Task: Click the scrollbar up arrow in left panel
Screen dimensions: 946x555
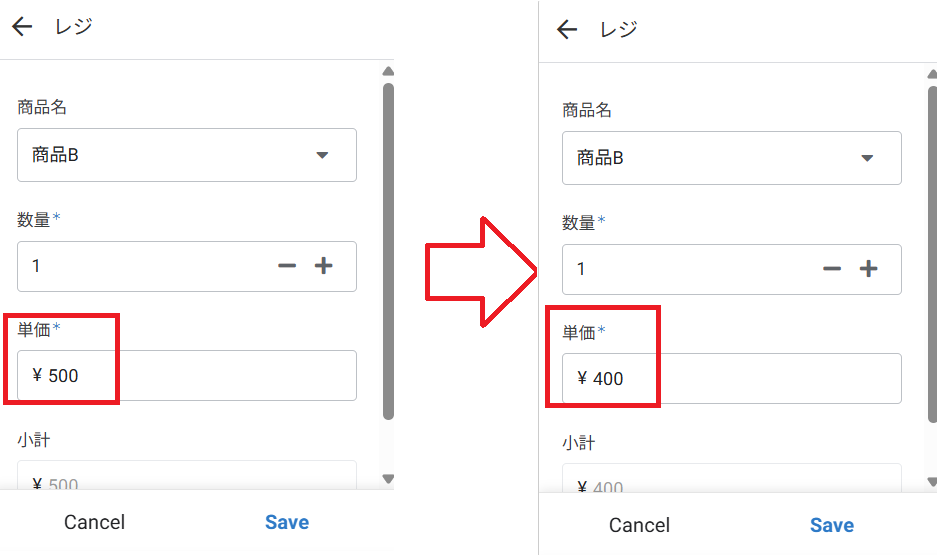Action: pyautogui.click(x=388, y=71)
